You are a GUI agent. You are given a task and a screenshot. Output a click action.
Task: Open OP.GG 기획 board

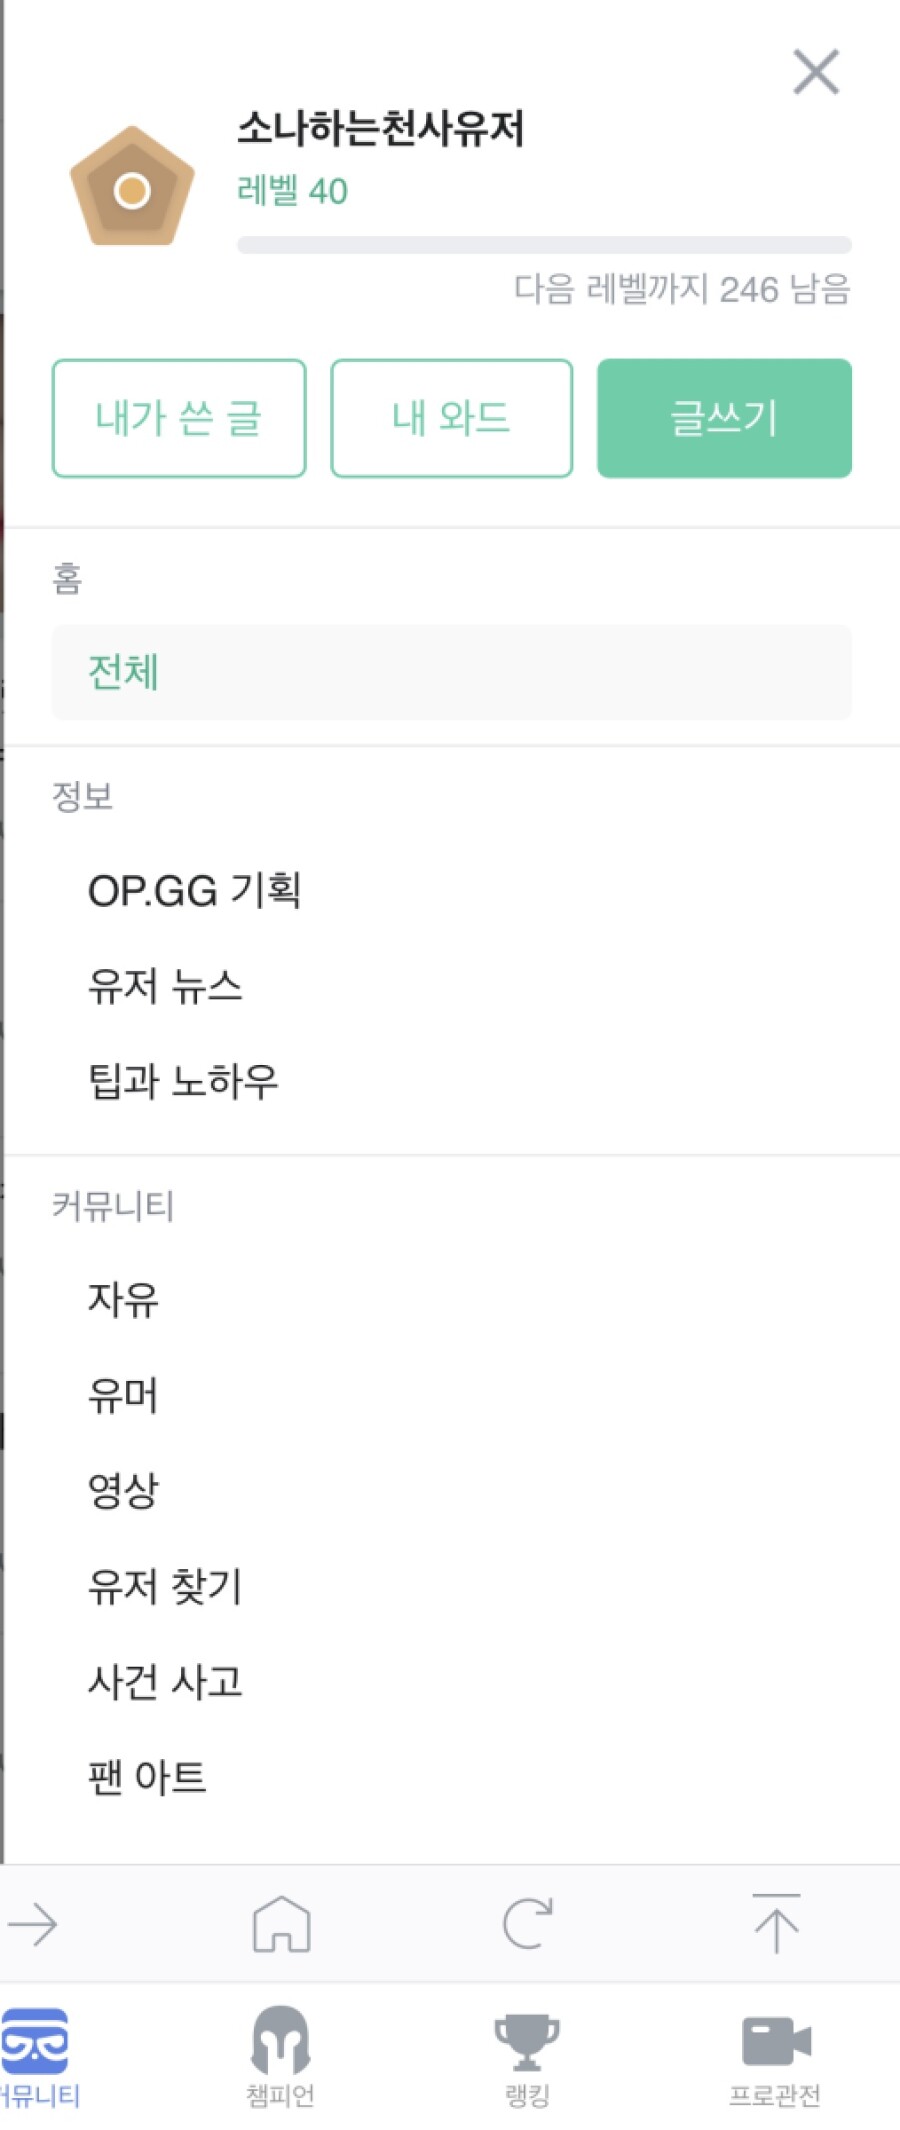pos(195,890)
